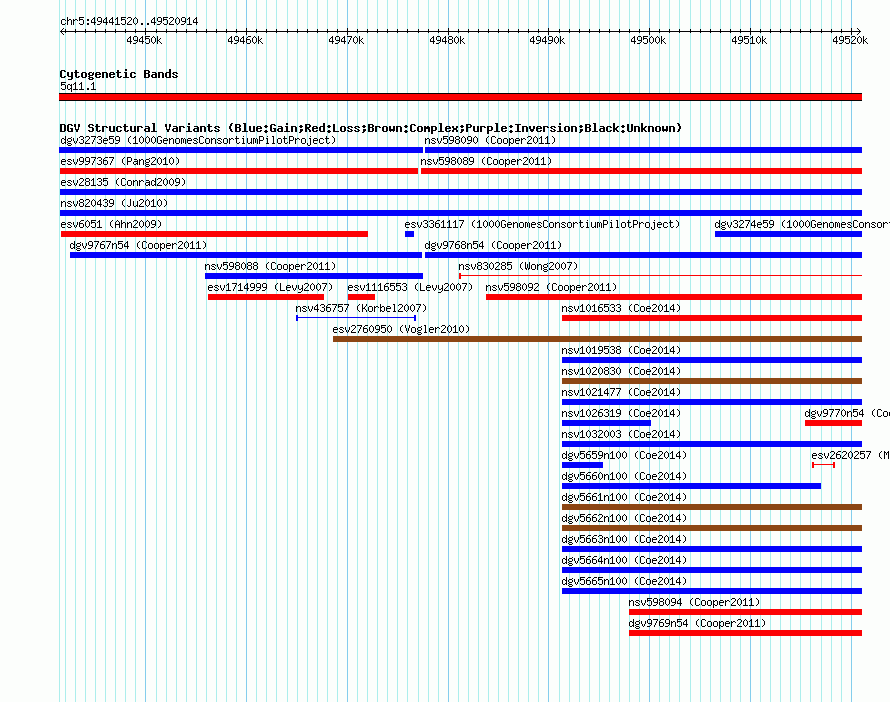Click the nsv436757 (Korbel2007) label
The width and height of the screenshot is (890, 702).
click(x=361, y=308)
